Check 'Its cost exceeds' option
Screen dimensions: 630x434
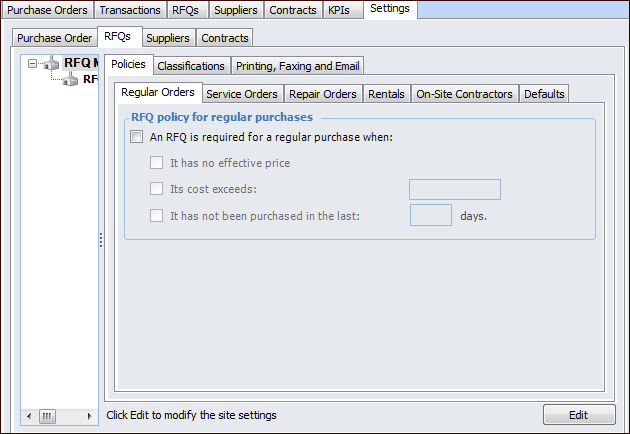click(156, 189)
